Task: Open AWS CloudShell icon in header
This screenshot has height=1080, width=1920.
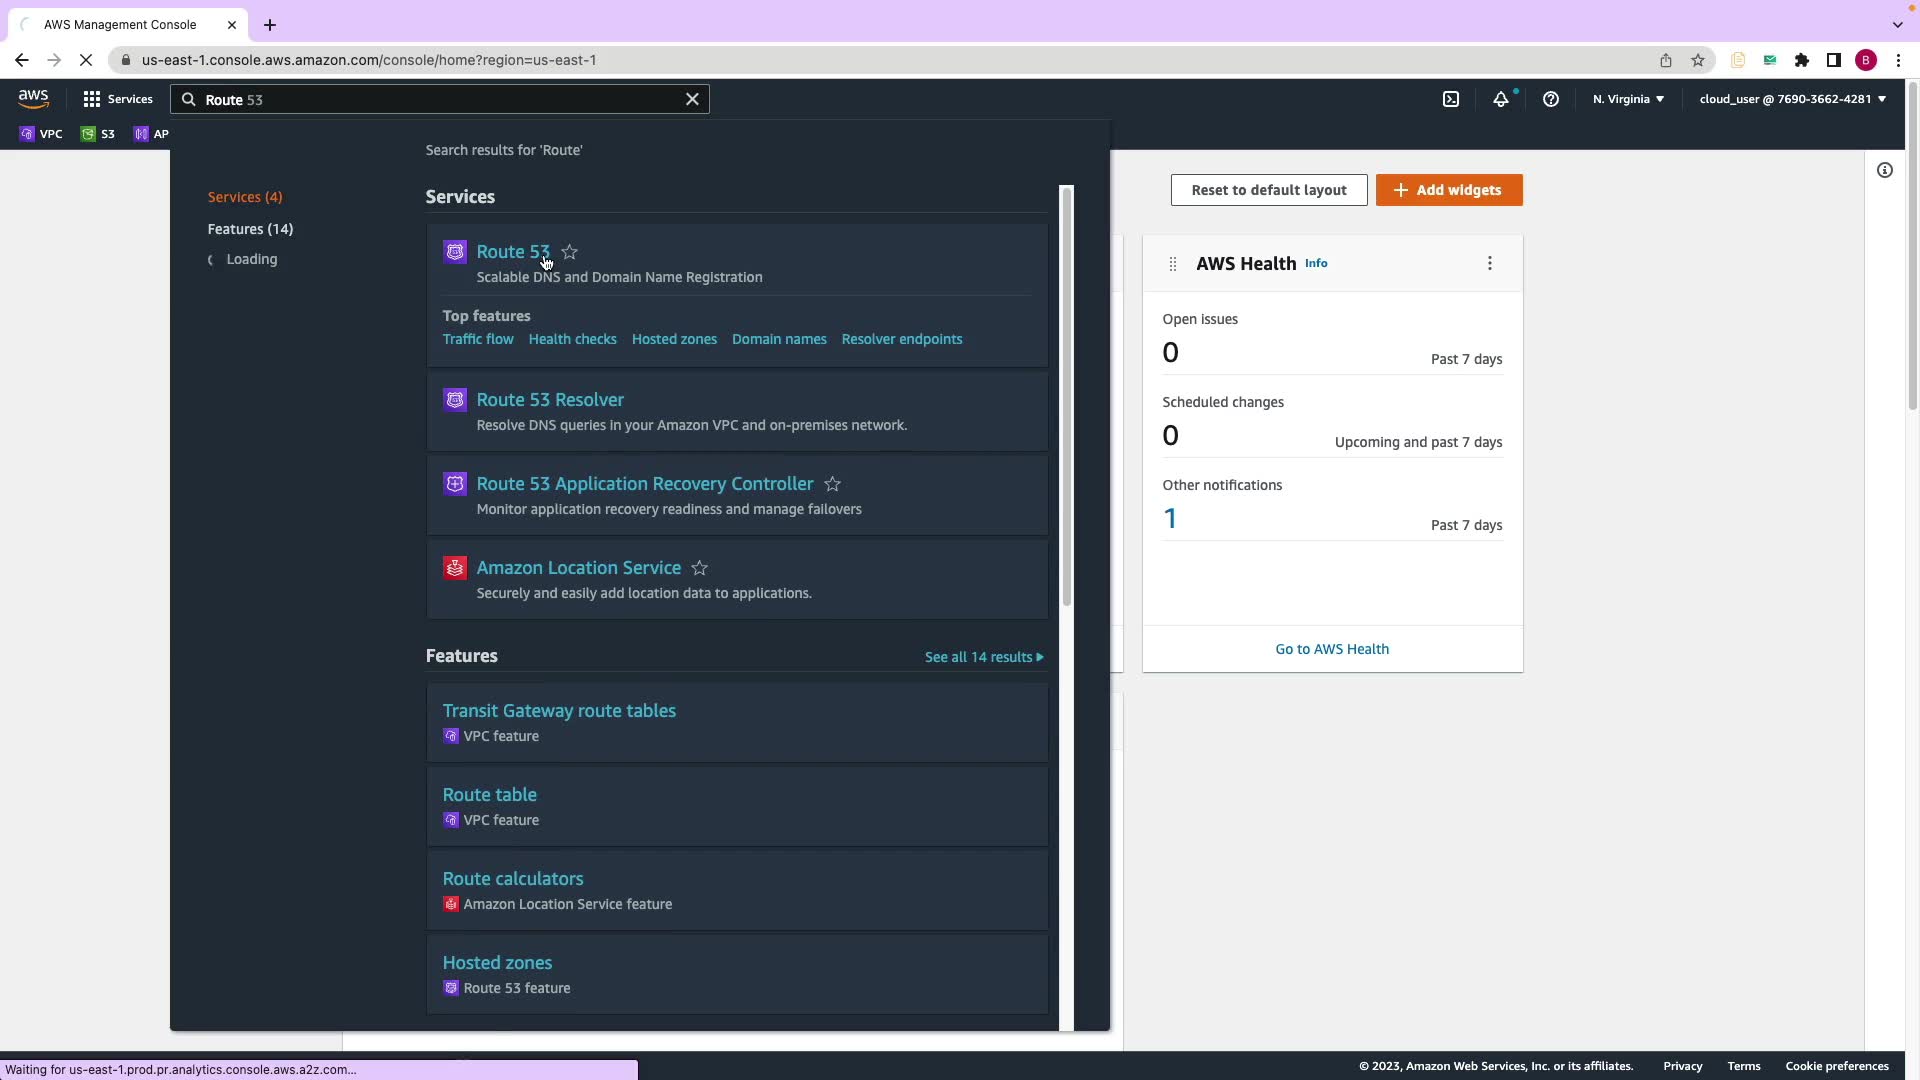Action: [1451, 99]
